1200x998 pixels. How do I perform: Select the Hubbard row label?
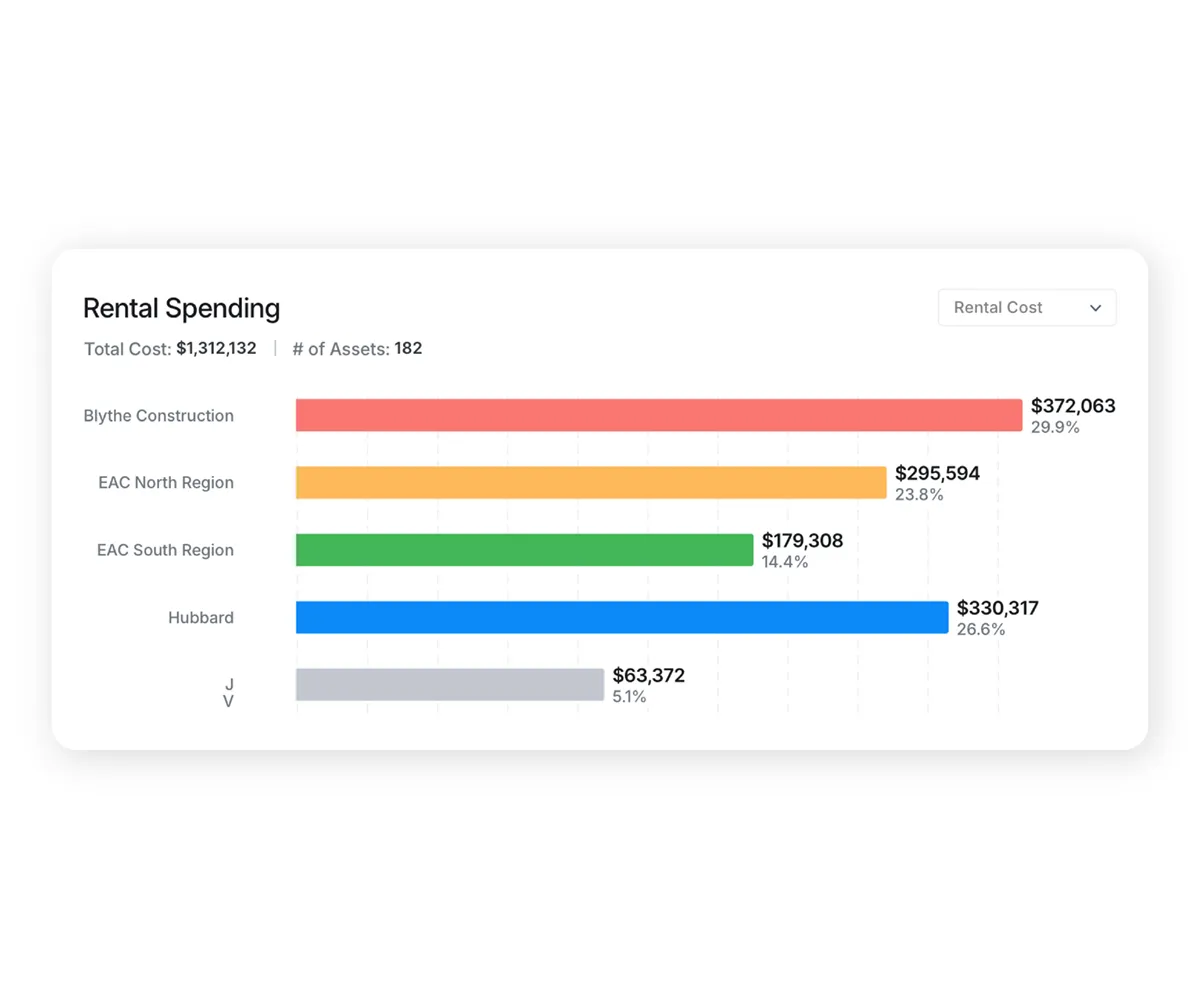coord(200,617)
